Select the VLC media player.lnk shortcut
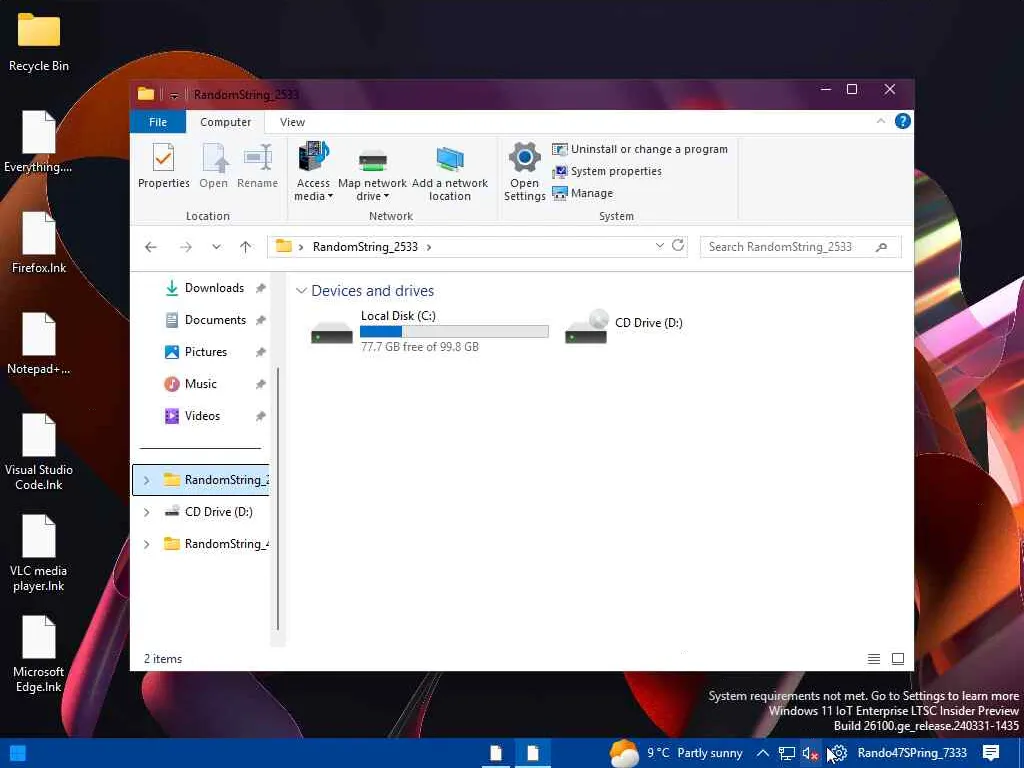 (x=39, y=553)
